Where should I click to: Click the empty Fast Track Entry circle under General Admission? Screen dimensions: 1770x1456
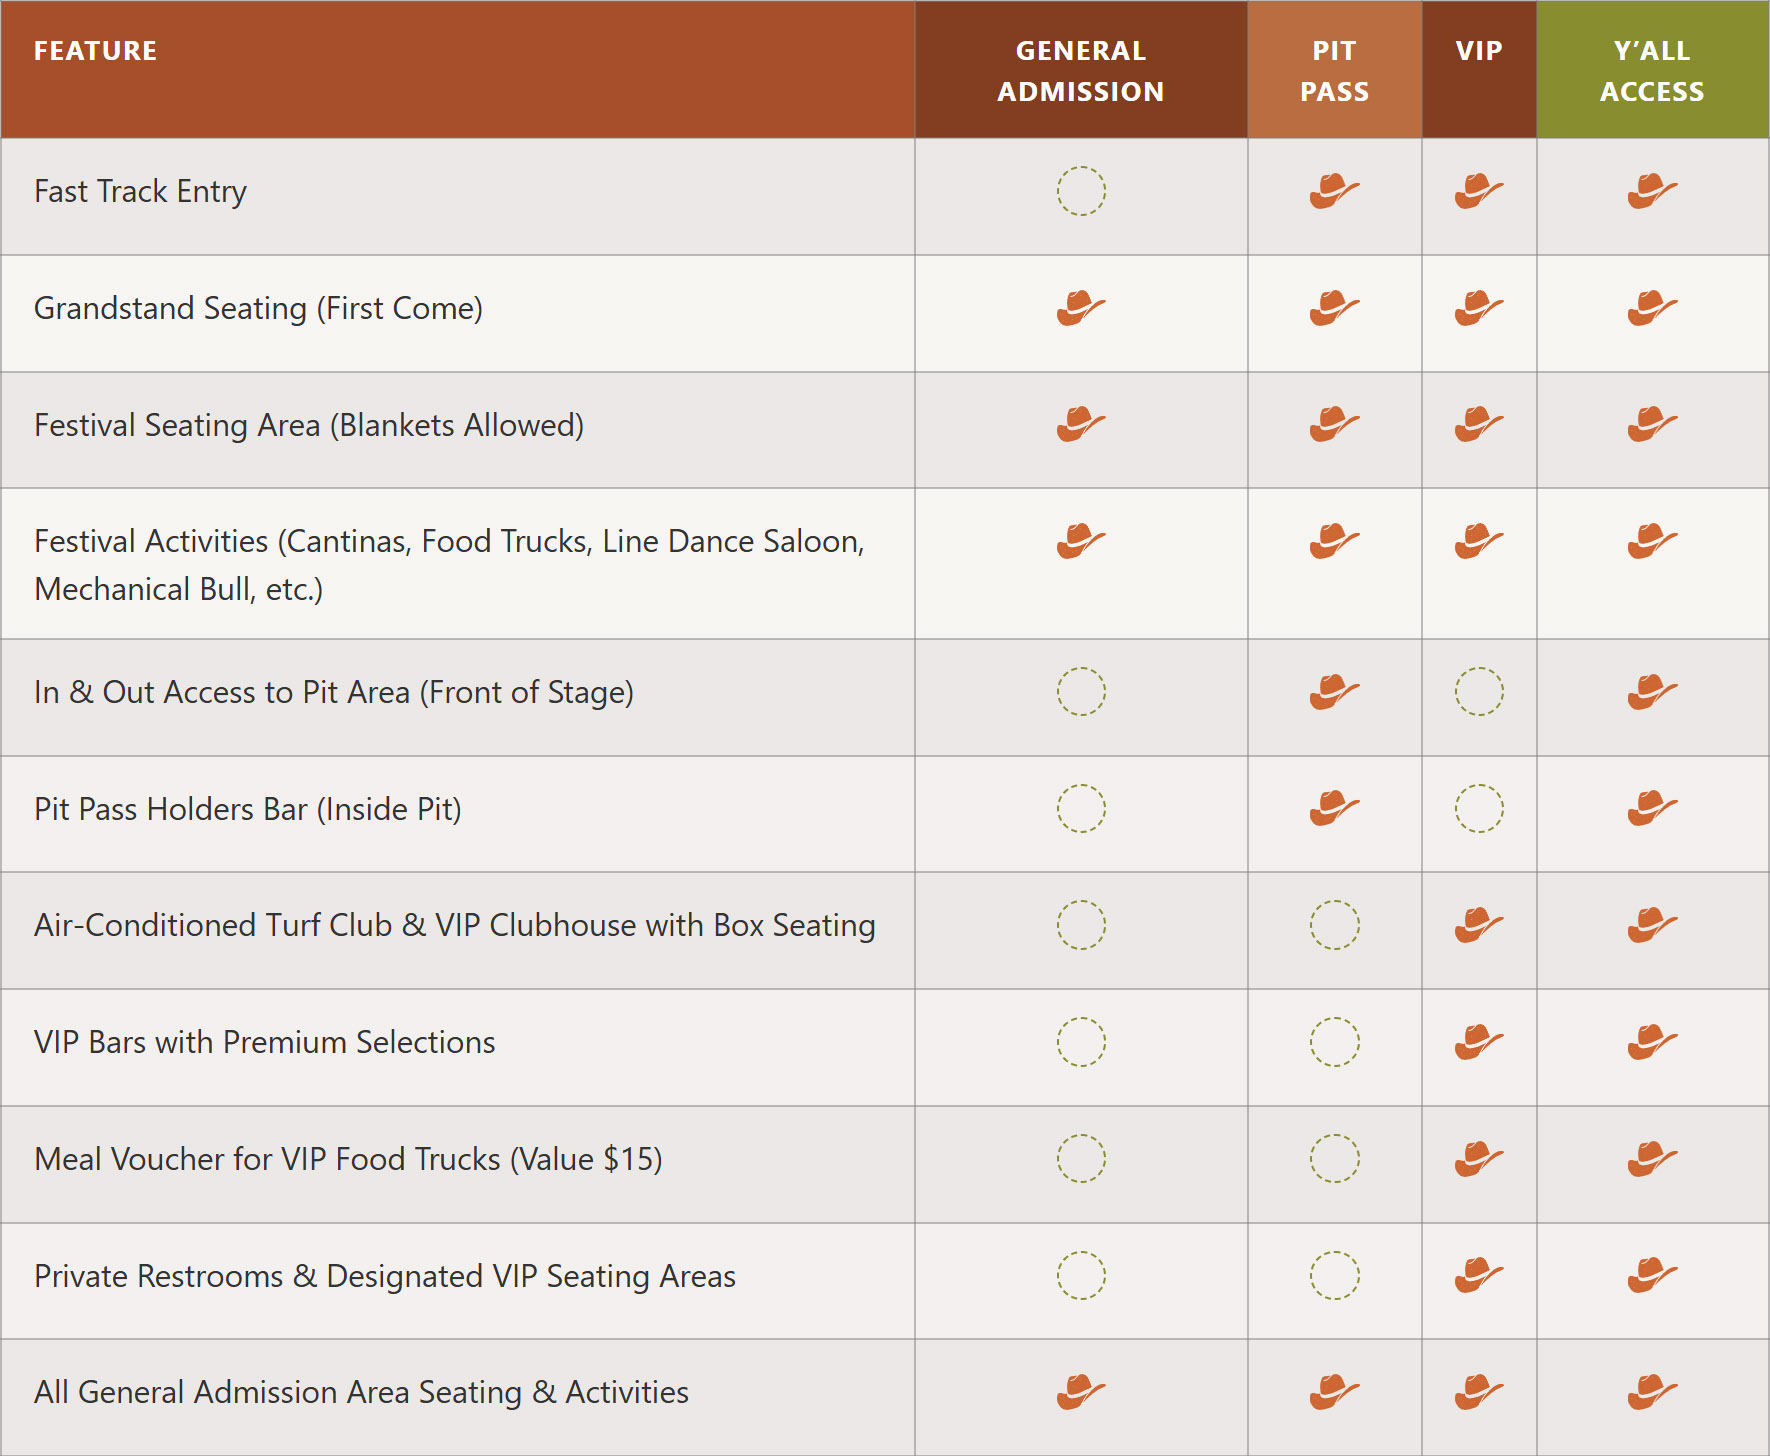pos(1081,191)
